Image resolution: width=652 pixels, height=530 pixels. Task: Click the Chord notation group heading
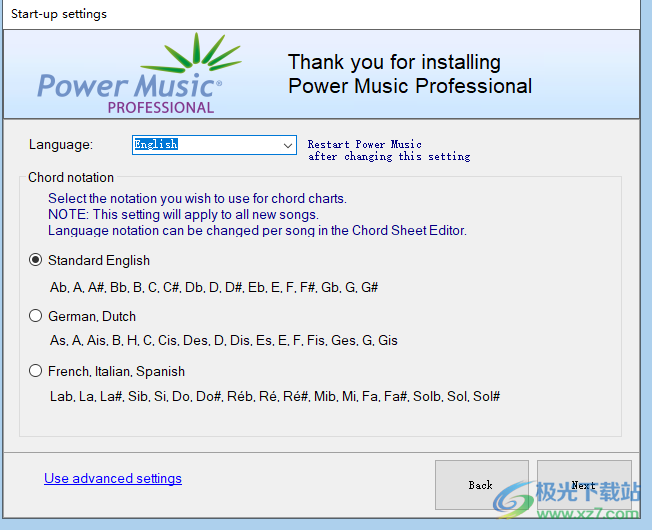tap(71, 177)
